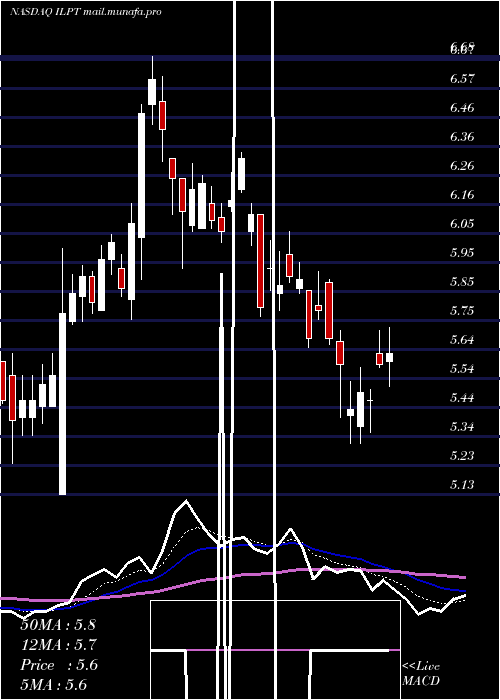Click the NASDAQ ILPT mail.munafa.pro title text
The height and width of the screenshot is (700, 500).
click(86, 12)
